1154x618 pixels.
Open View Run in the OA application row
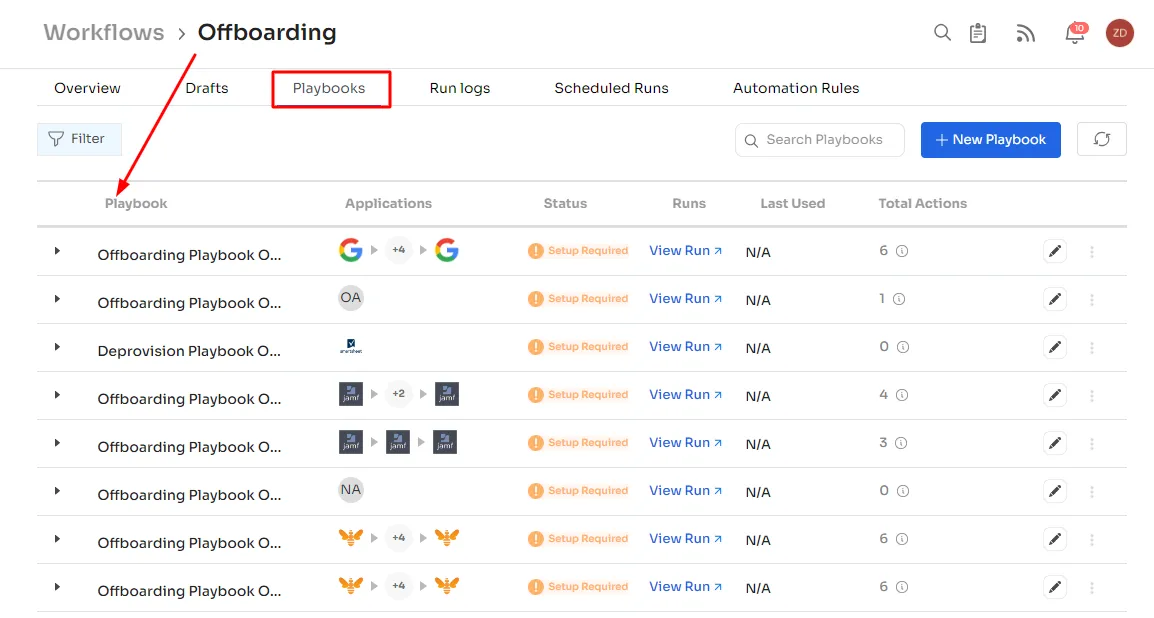click(x=685, y=299)
